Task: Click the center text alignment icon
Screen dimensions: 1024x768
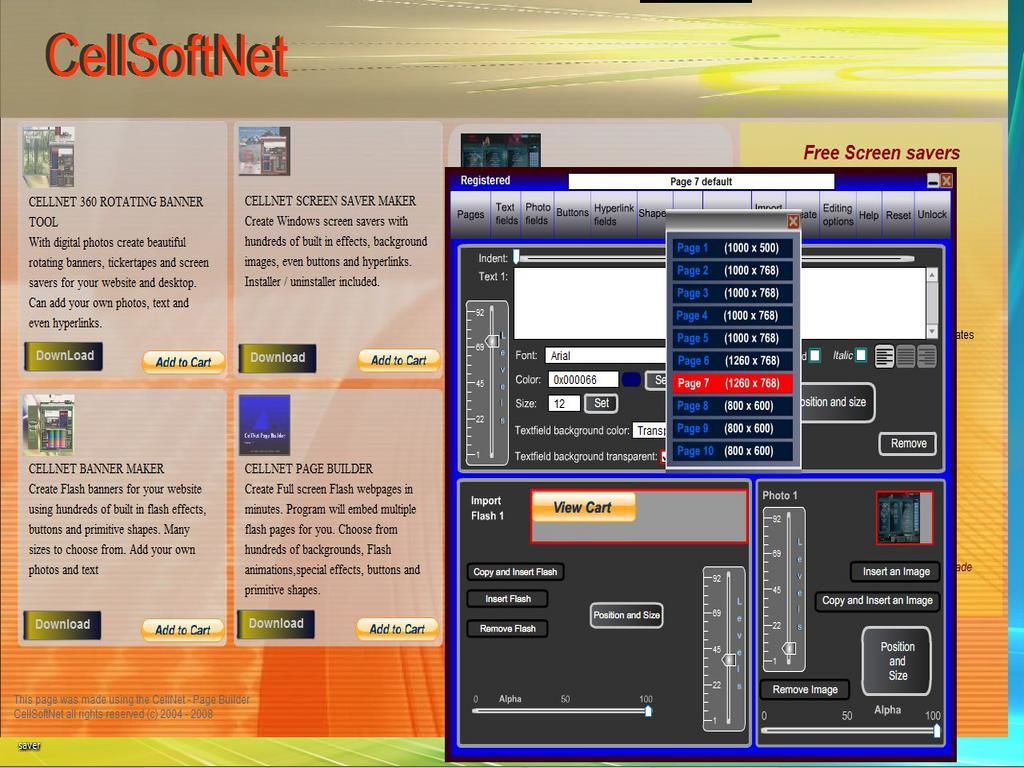Action: pyautogui.click(x=905, y=356)
